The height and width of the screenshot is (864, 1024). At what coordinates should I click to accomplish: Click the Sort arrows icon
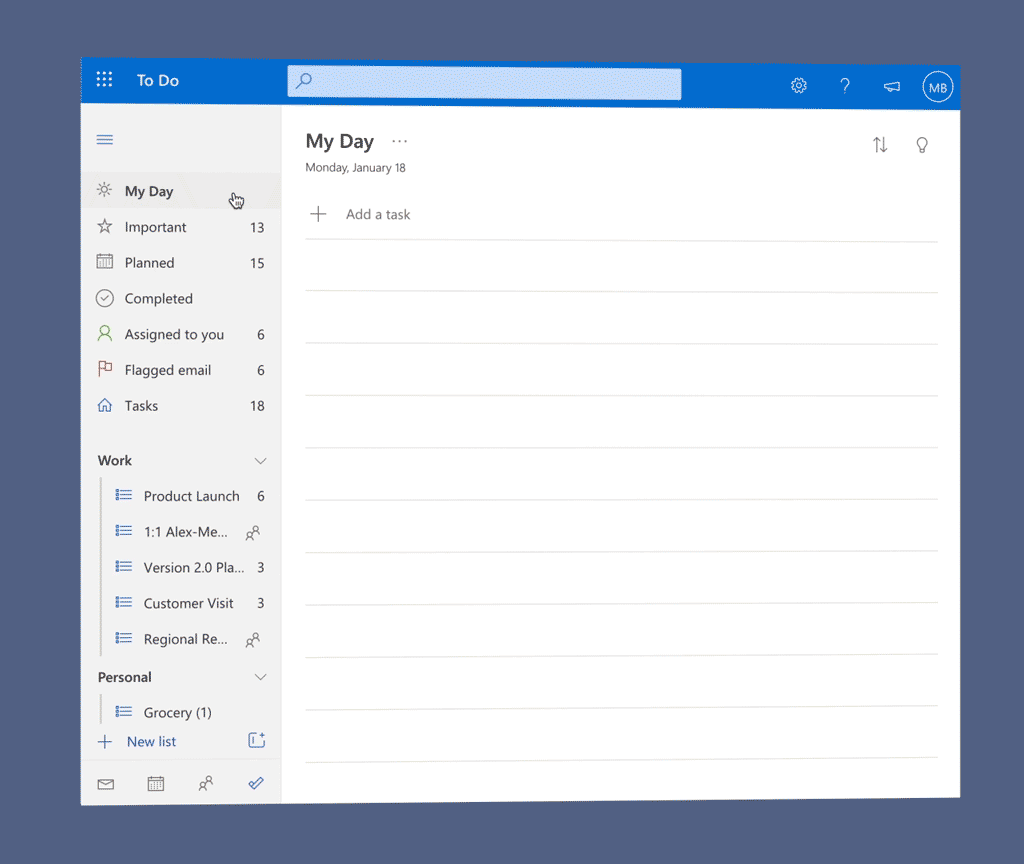click(880, 145)
